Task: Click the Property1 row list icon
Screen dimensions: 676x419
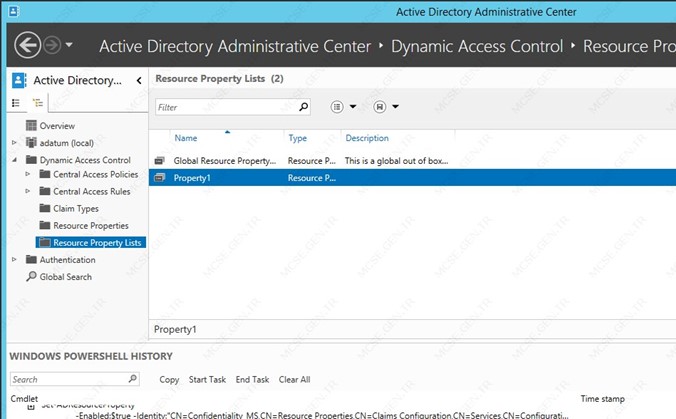Action: tap(160, 178)
